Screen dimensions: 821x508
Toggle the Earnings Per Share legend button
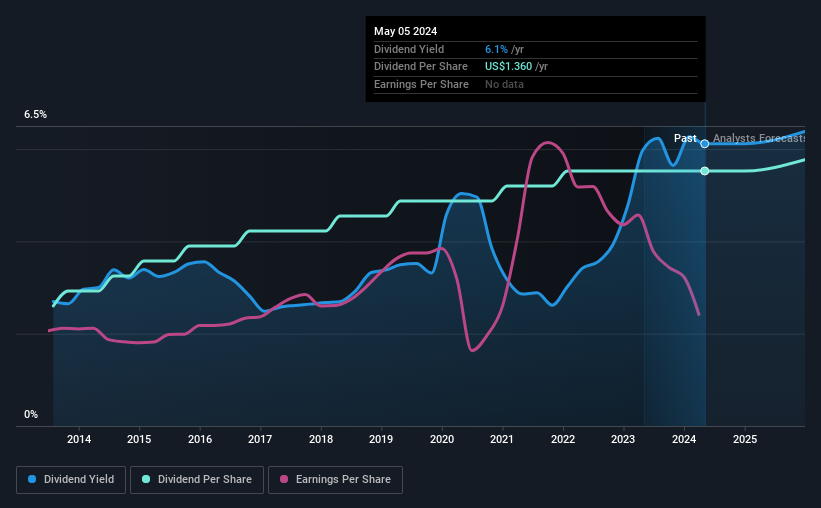click(x=336, y=480)
